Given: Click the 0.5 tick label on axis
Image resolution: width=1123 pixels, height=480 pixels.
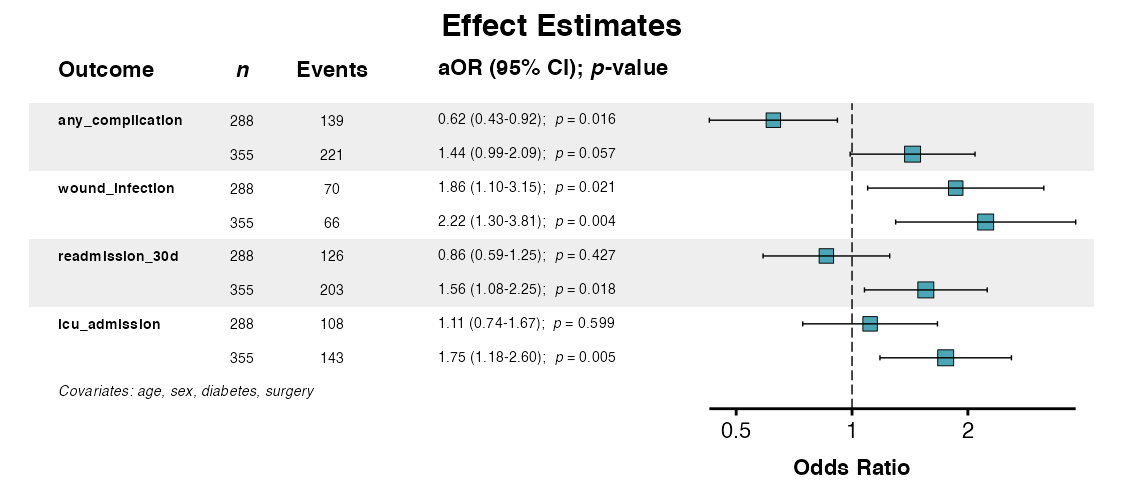Looking at the screenshot, I should pyautogui.click(x=736, y=431).
